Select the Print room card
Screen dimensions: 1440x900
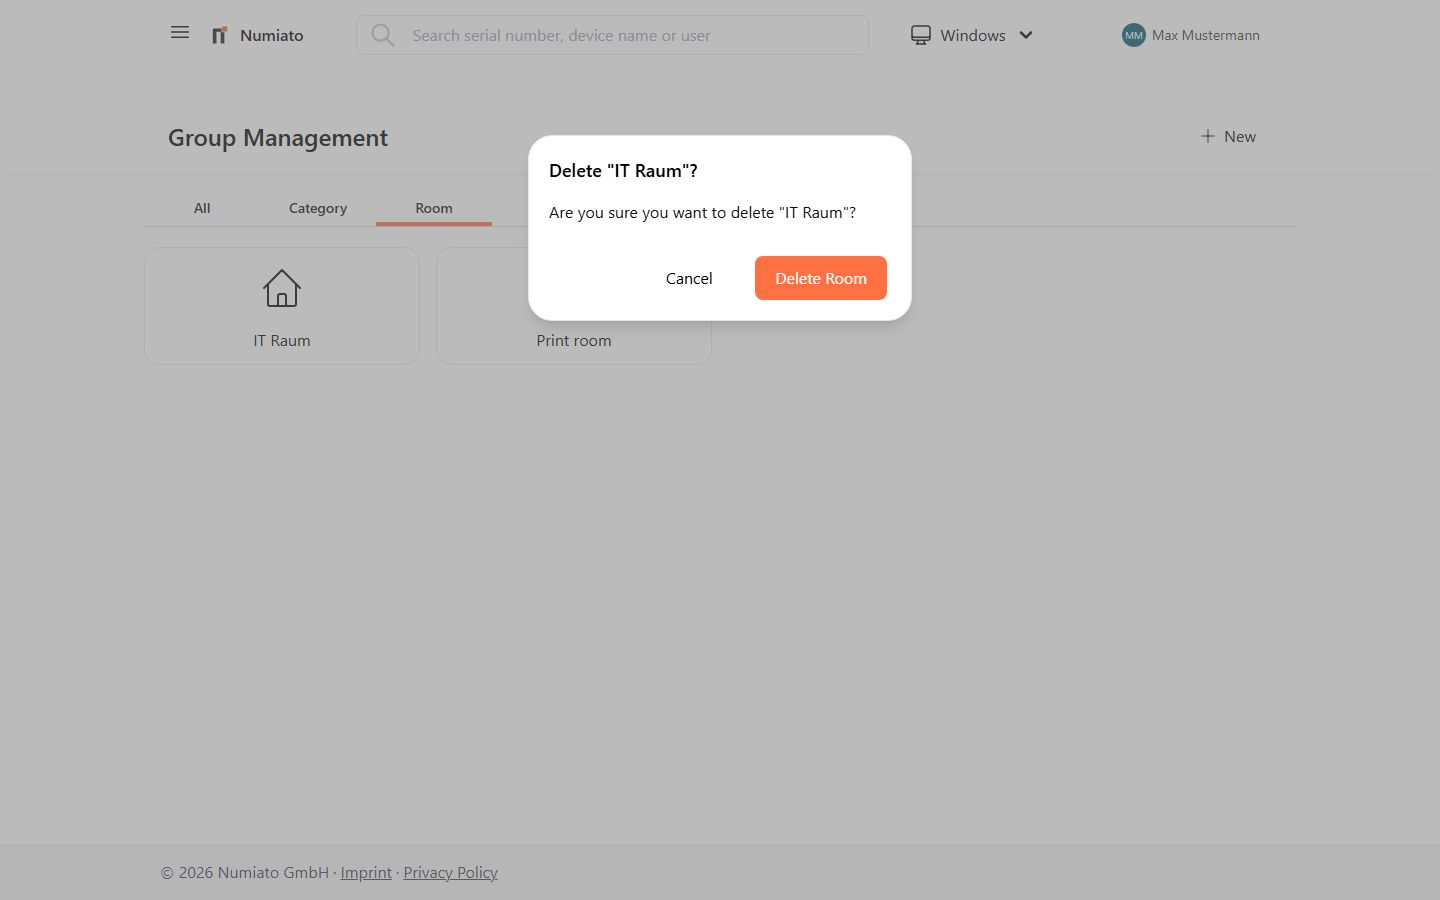(x=573, y=341)
